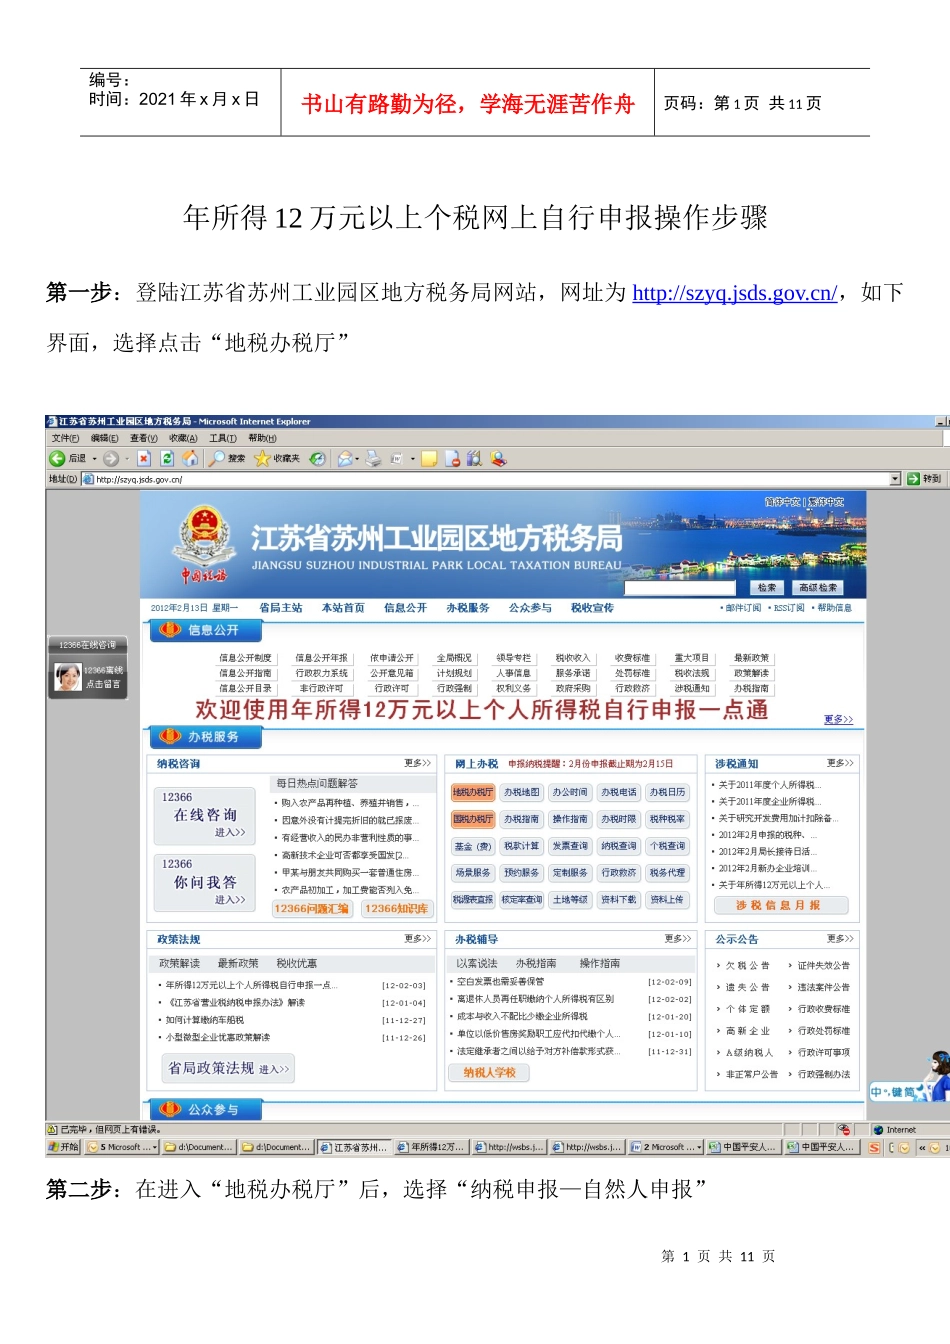Click the 税款计算 button
950x1344 pixels.
(522, 846)
